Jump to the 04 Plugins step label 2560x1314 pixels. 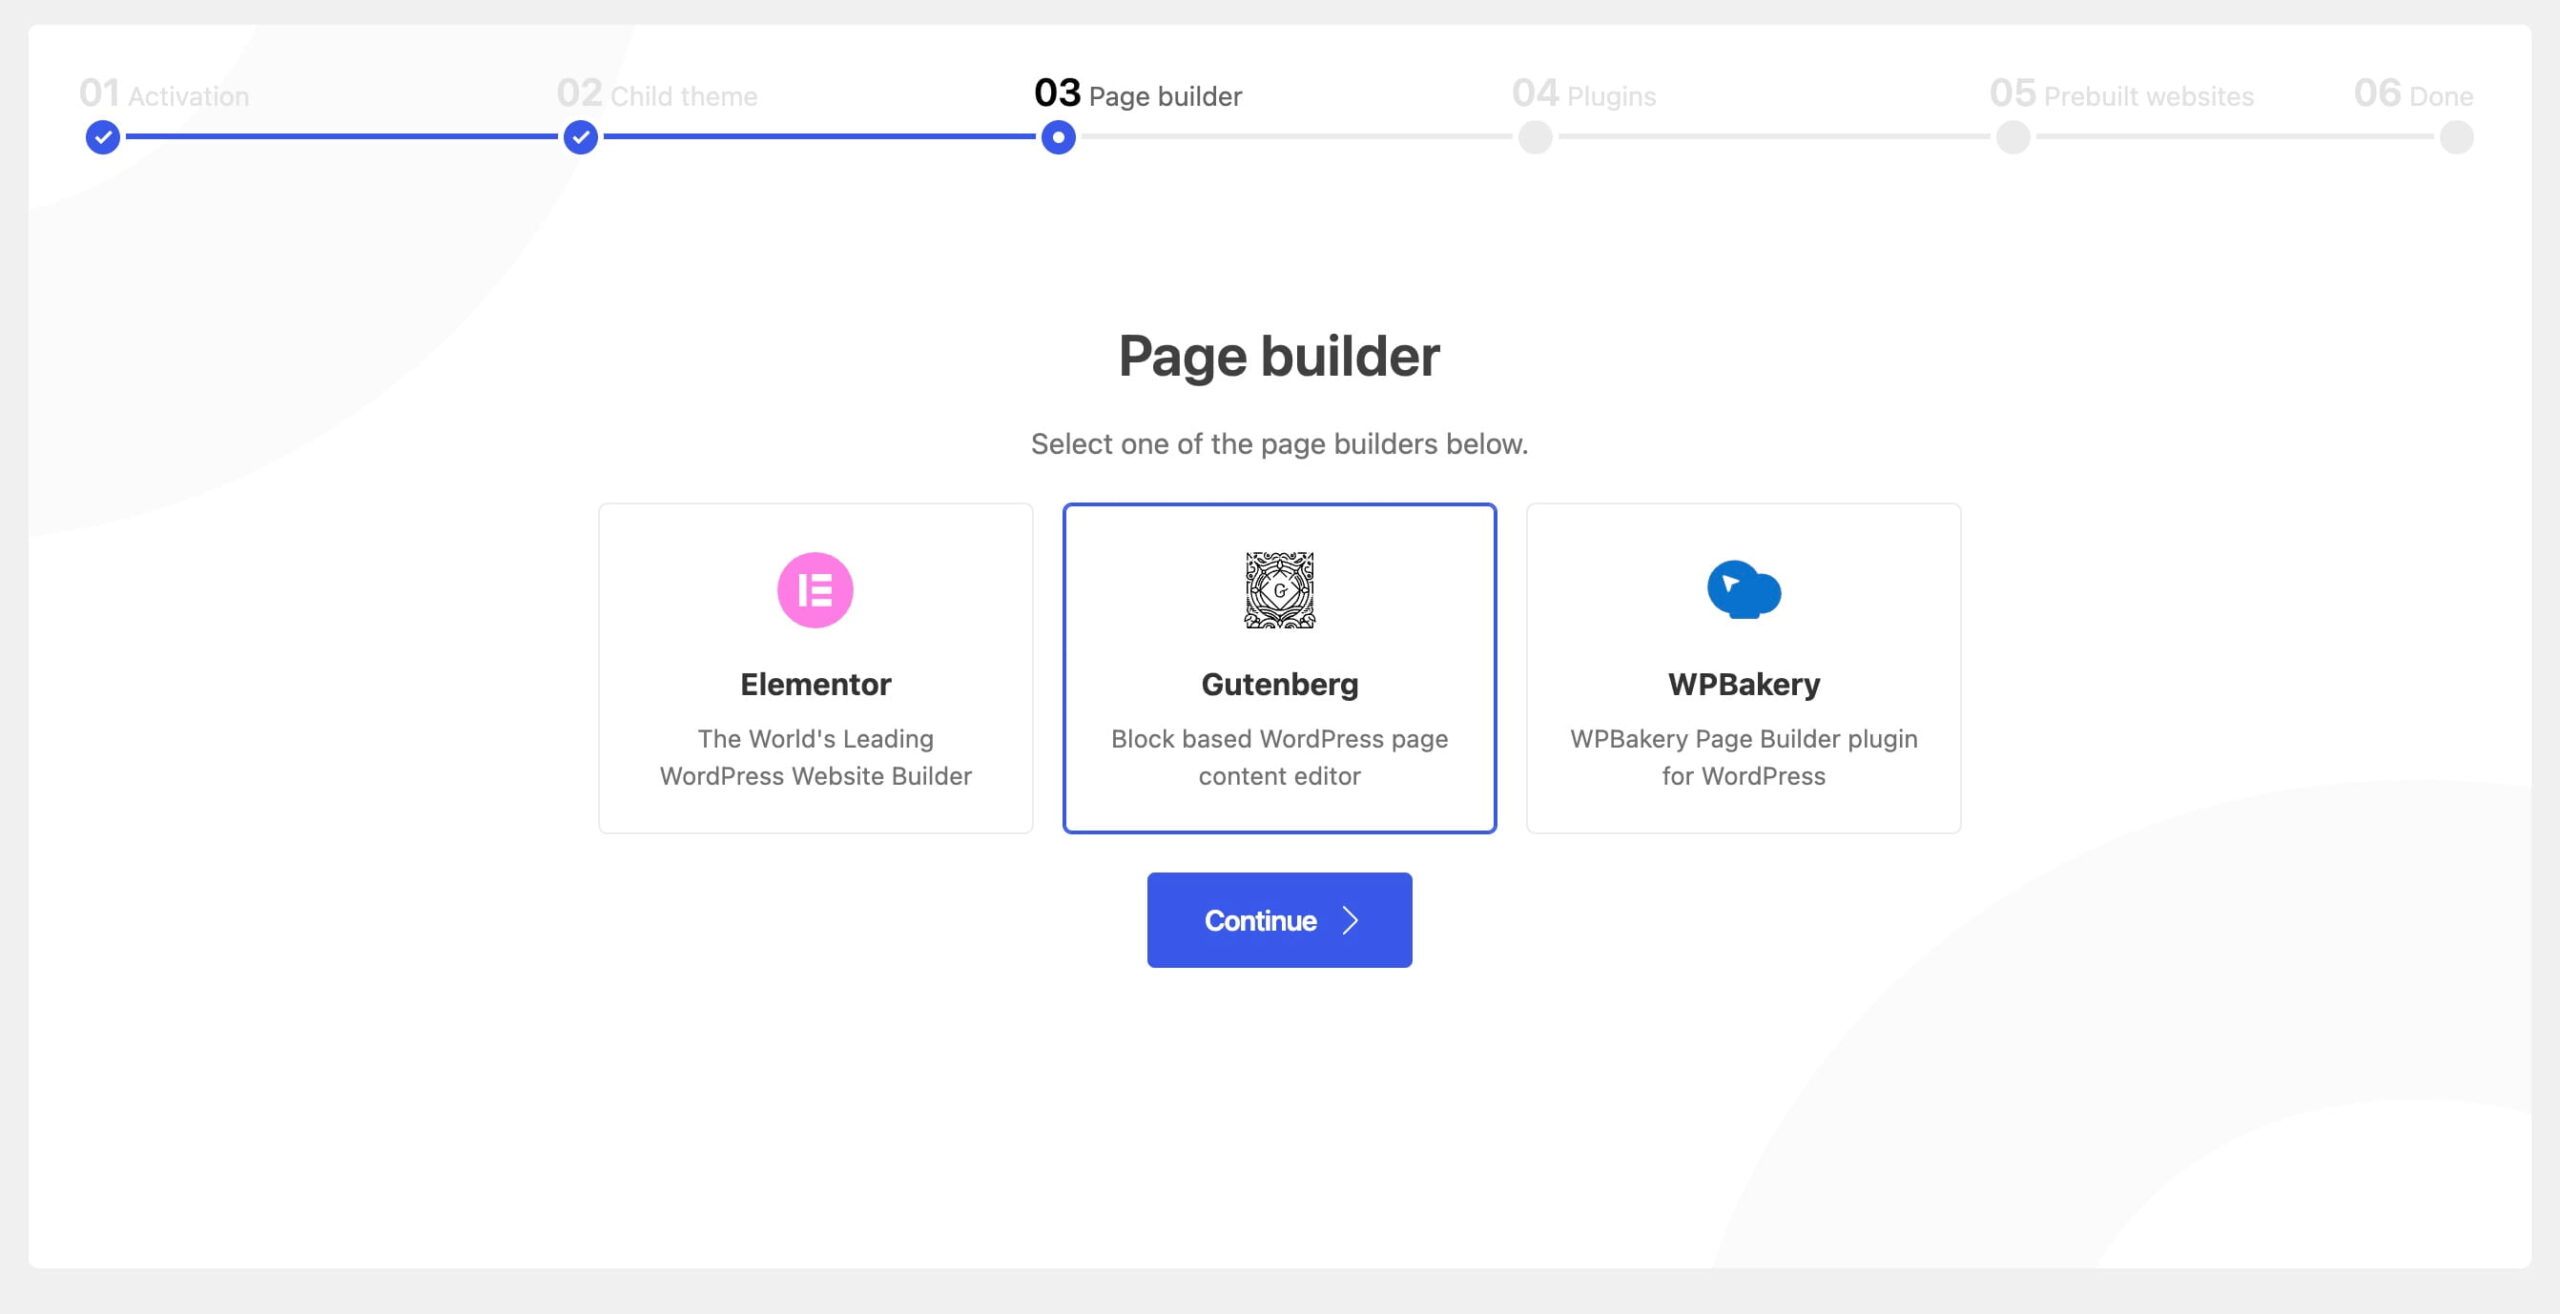(x=1584, y=94)
